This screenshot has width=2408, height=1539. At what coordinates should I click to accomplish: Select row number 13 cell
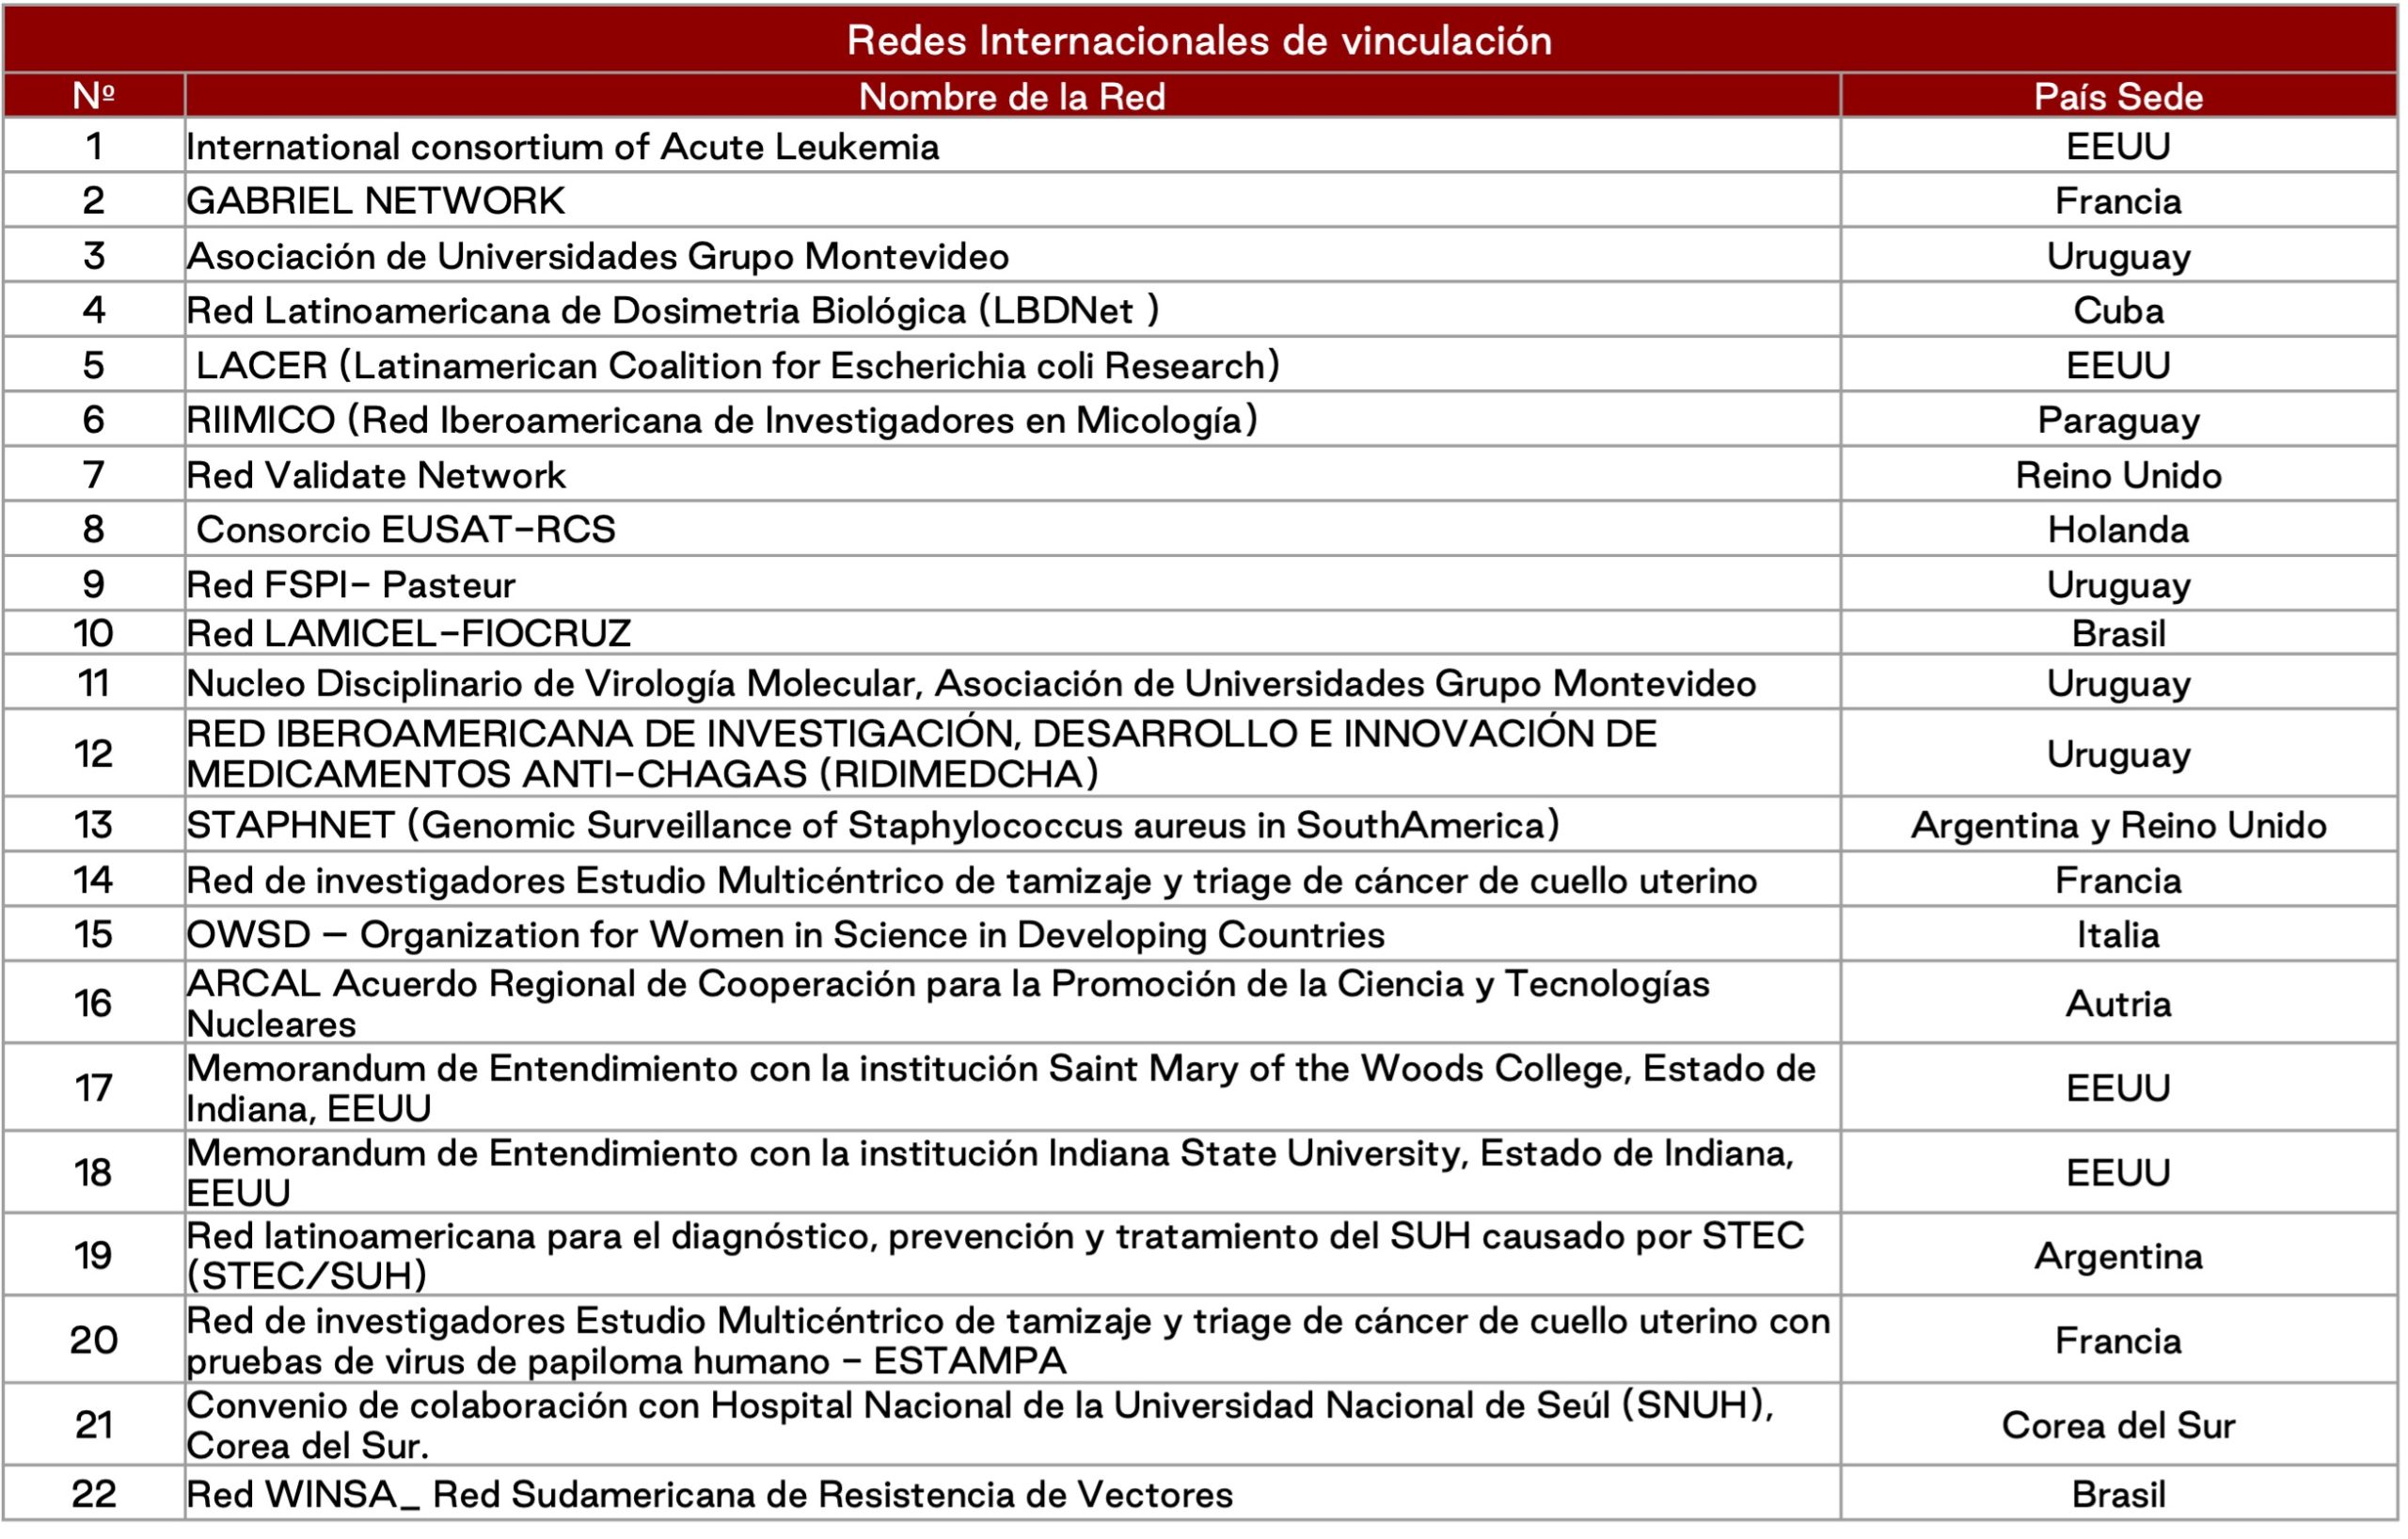[x=93, y=825]
